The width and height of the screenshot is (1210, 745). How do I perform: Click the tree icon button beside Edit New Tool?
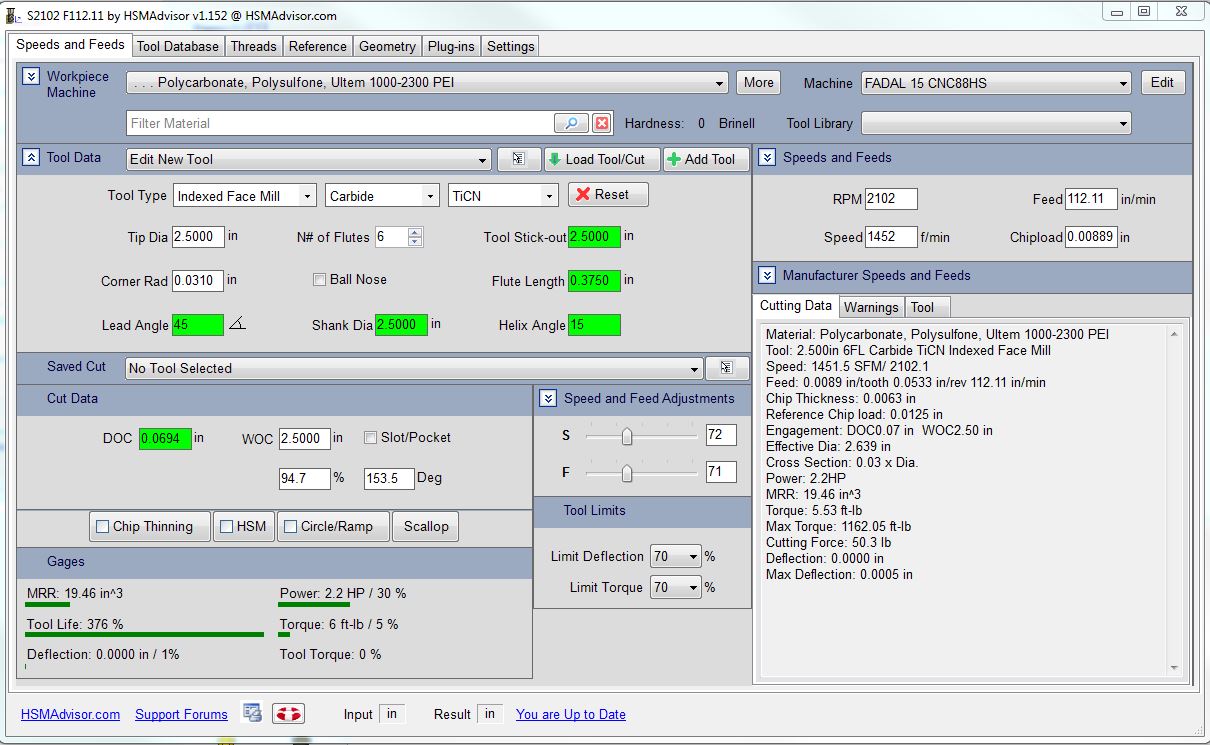(x=519, y=159)
